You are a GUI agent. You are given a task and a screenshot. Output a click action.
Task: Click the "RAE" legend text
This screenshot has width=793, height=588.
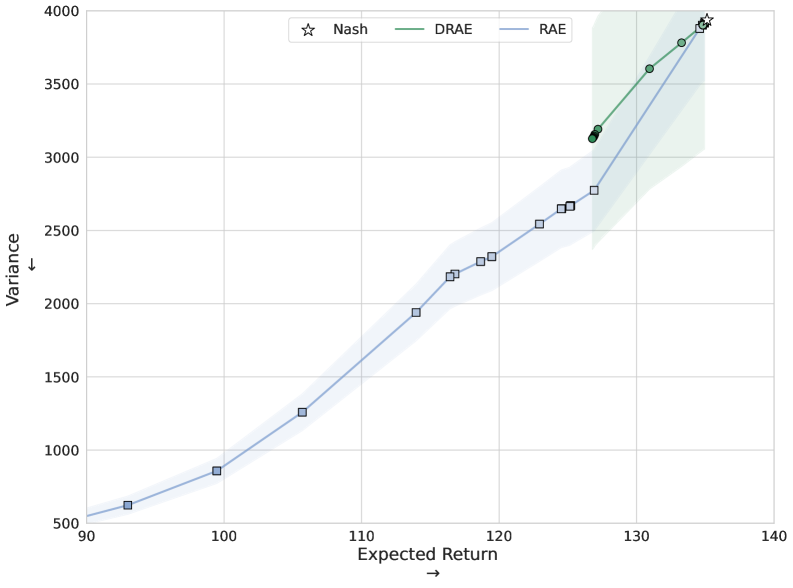coord(552,30)
